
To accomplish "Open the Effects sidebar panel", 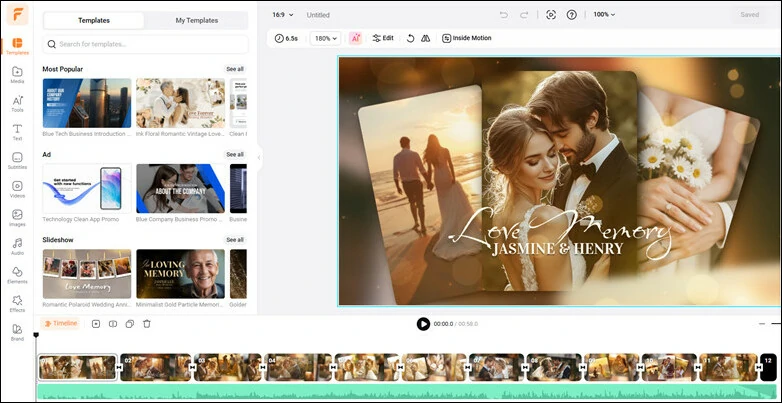I will (x=17, y=303).
